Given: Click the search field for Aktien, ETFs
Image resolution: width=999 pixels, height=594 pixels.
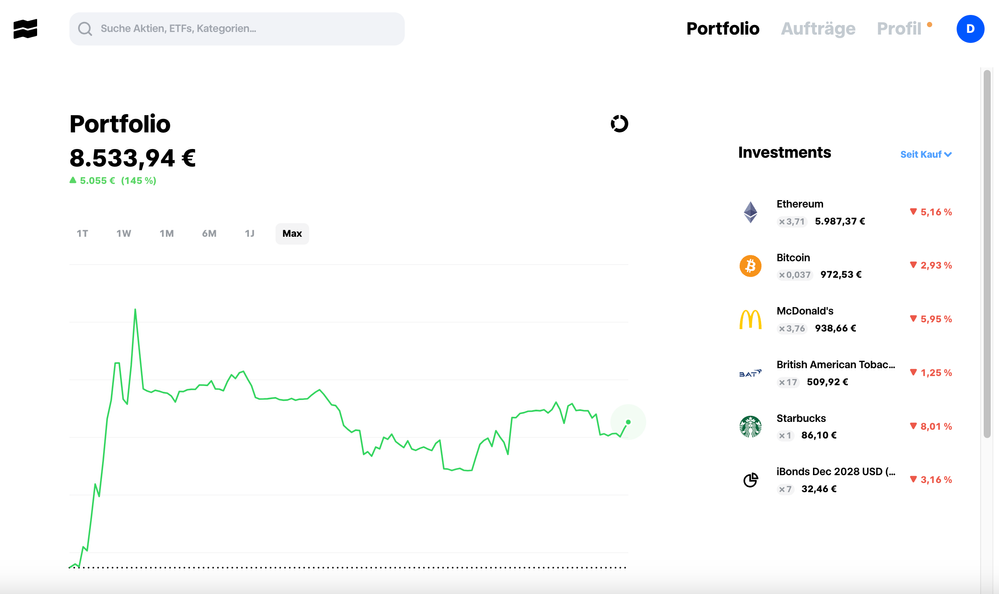Looking at the screenshot, I should click(x=237, y=29).
